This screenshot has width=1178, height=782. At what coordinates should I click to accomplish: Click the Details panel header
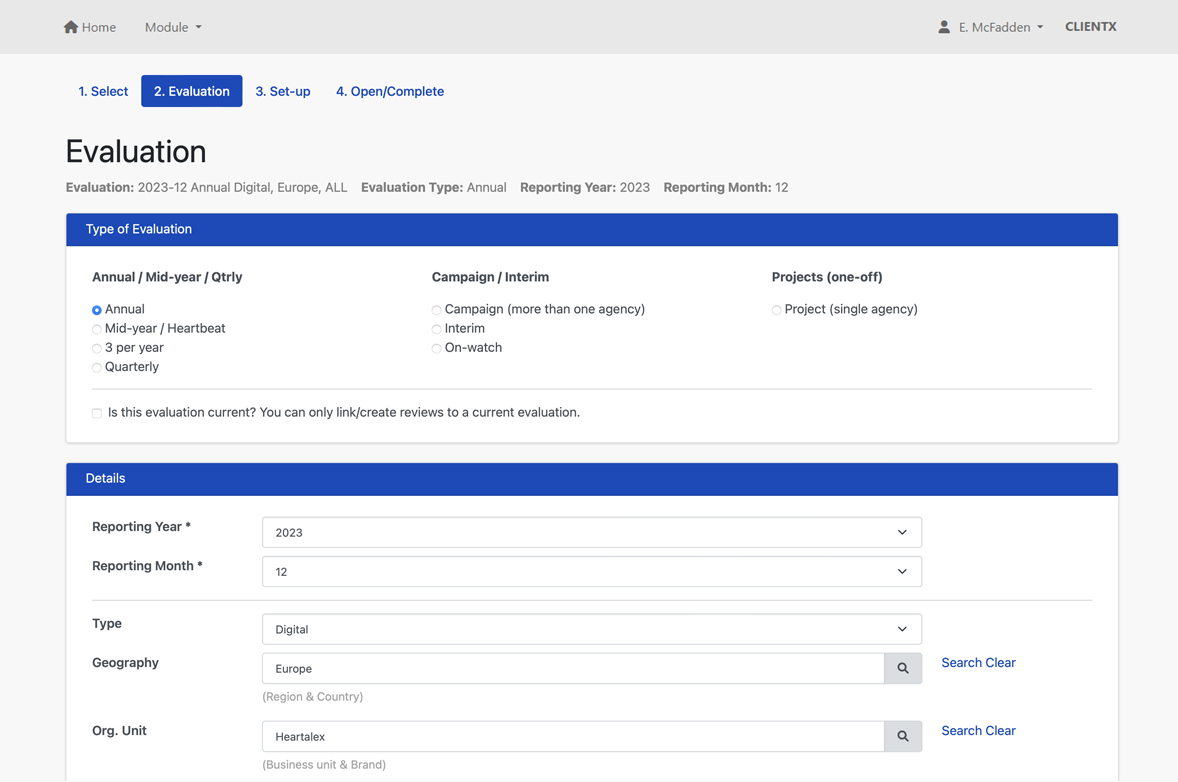click(x=592, y=479)
